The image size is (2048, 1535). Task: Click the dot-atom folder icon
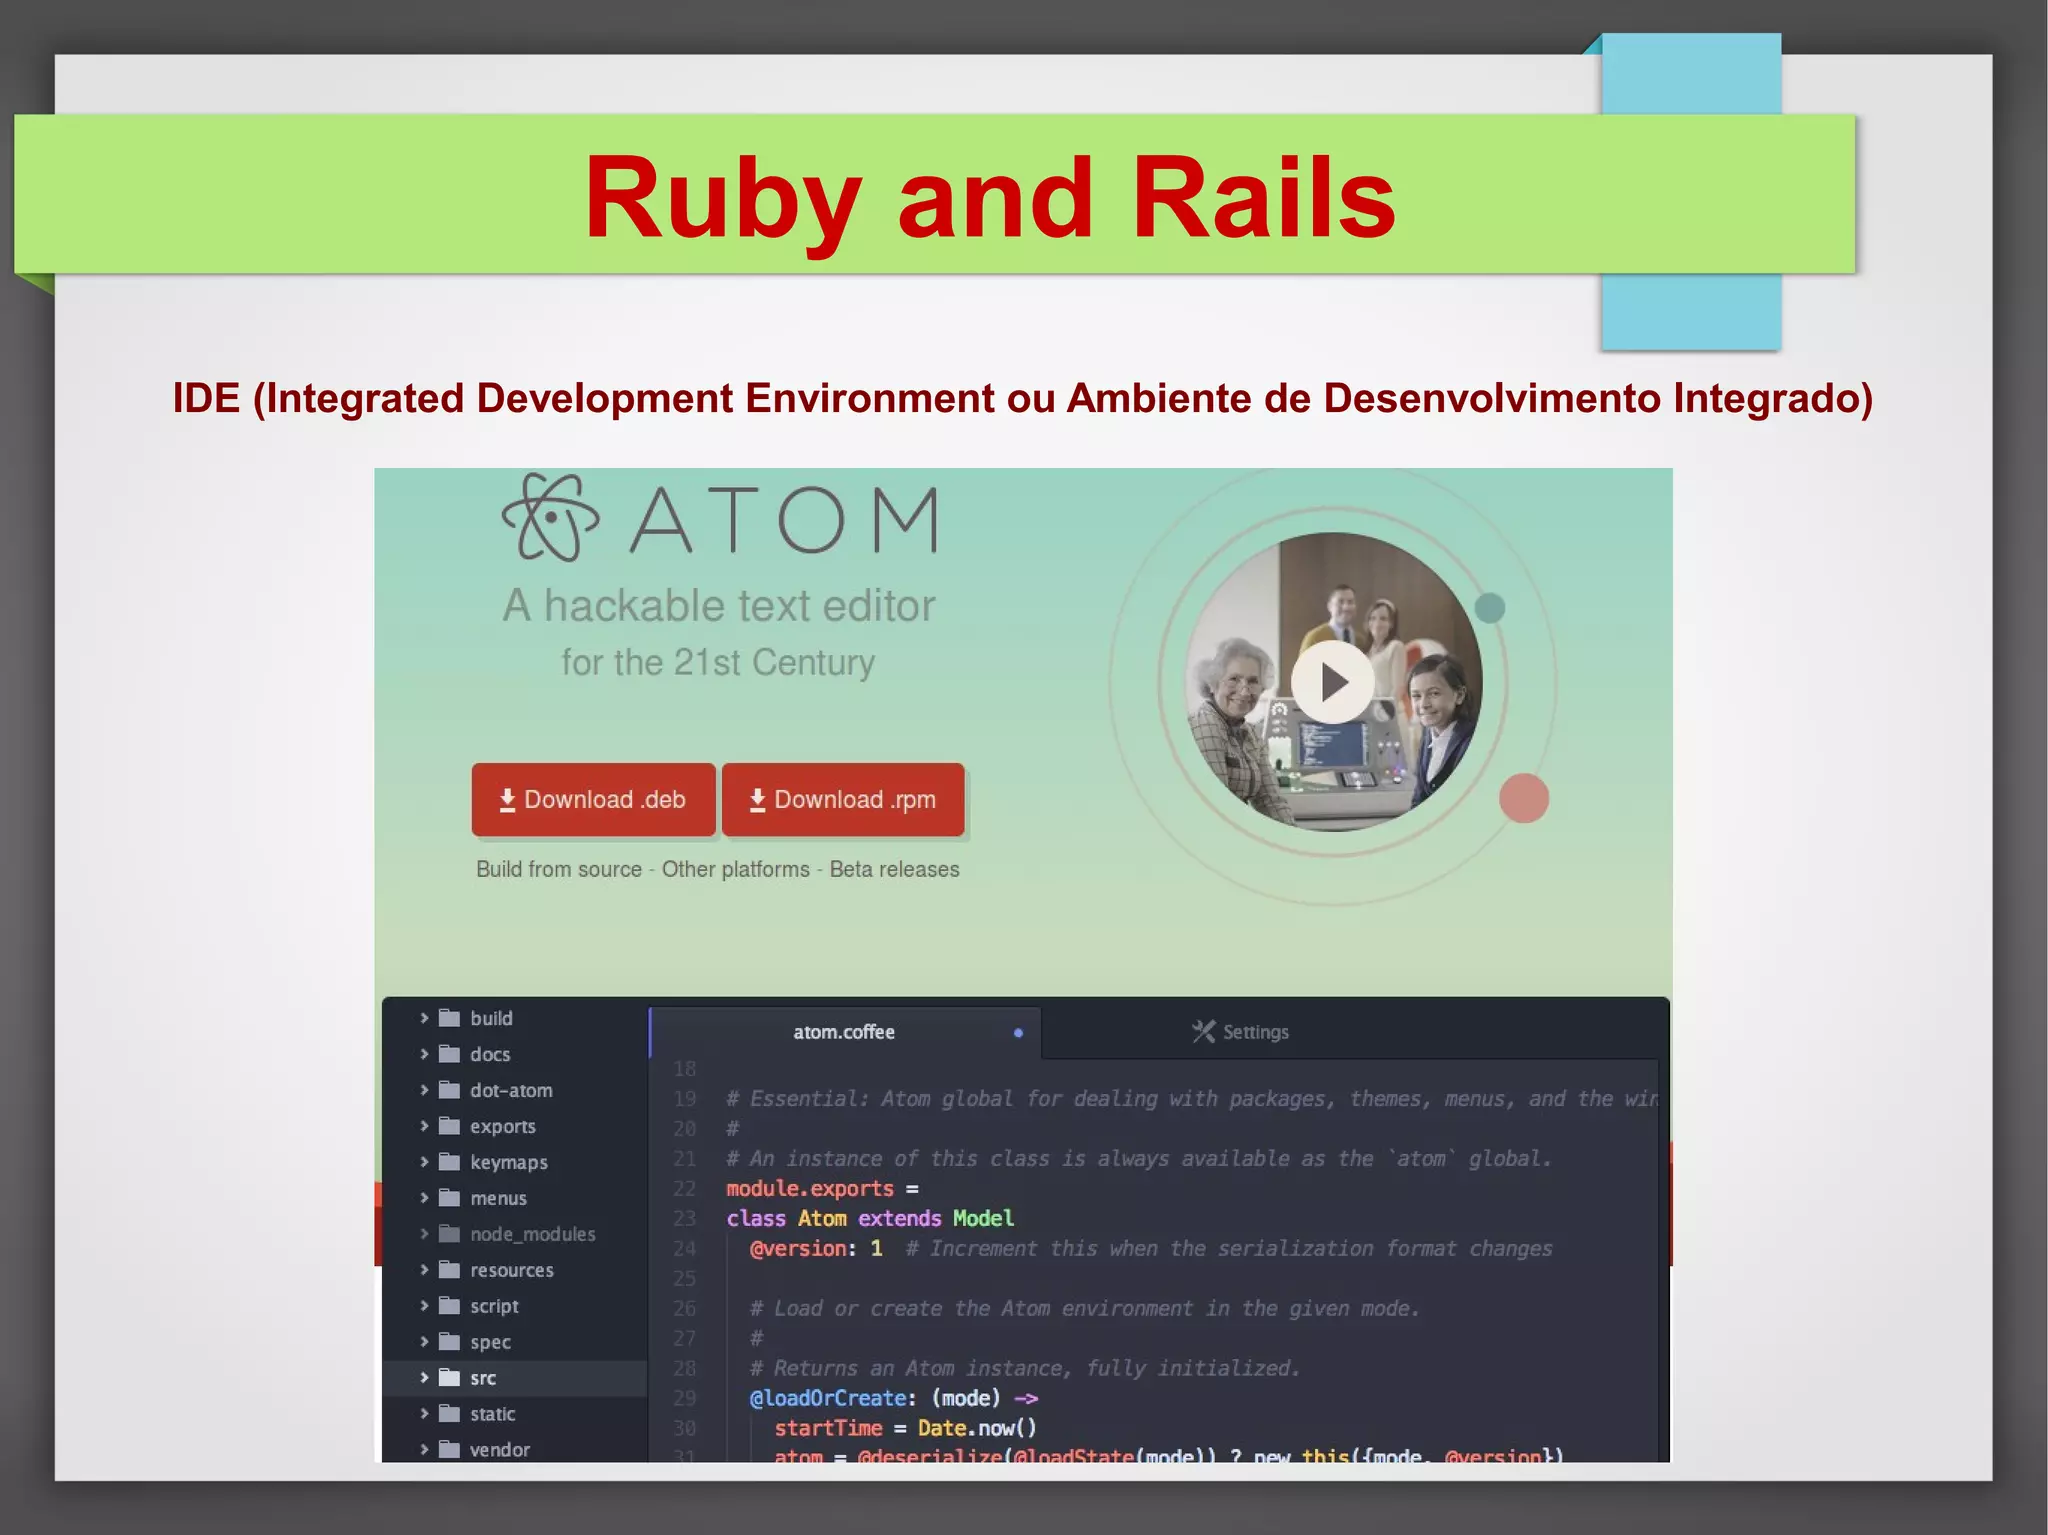tap(450, 1090)
